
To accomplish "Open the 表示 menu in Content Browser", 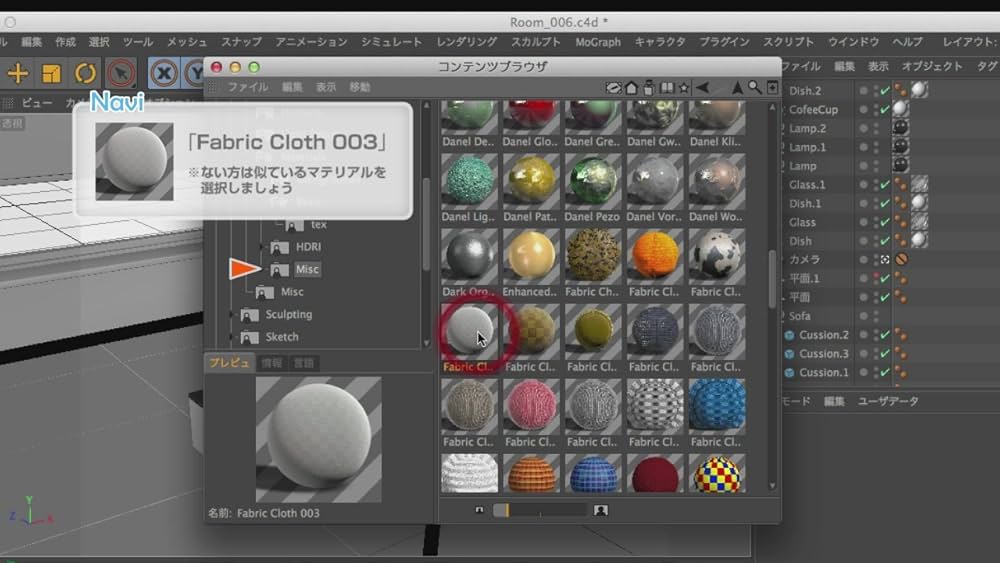I will coord(326,87).
